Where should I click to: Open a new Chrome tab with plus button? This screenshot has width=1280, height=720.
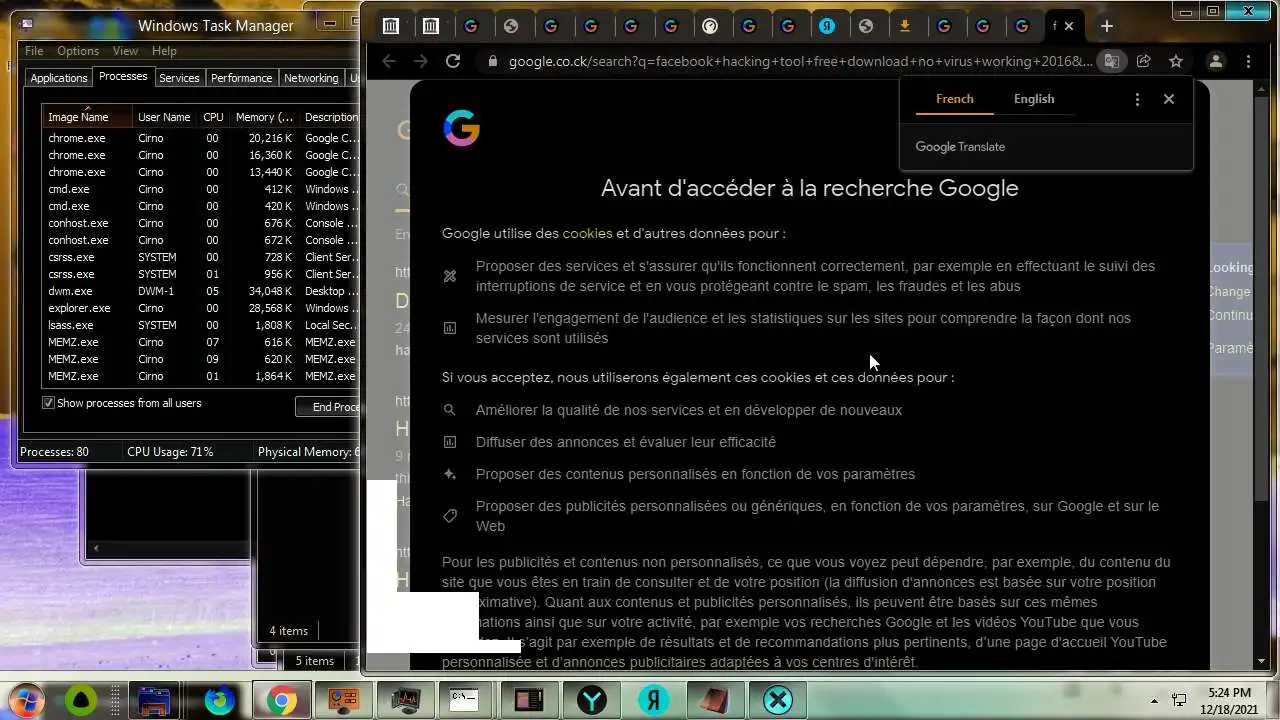[1106, 26]
